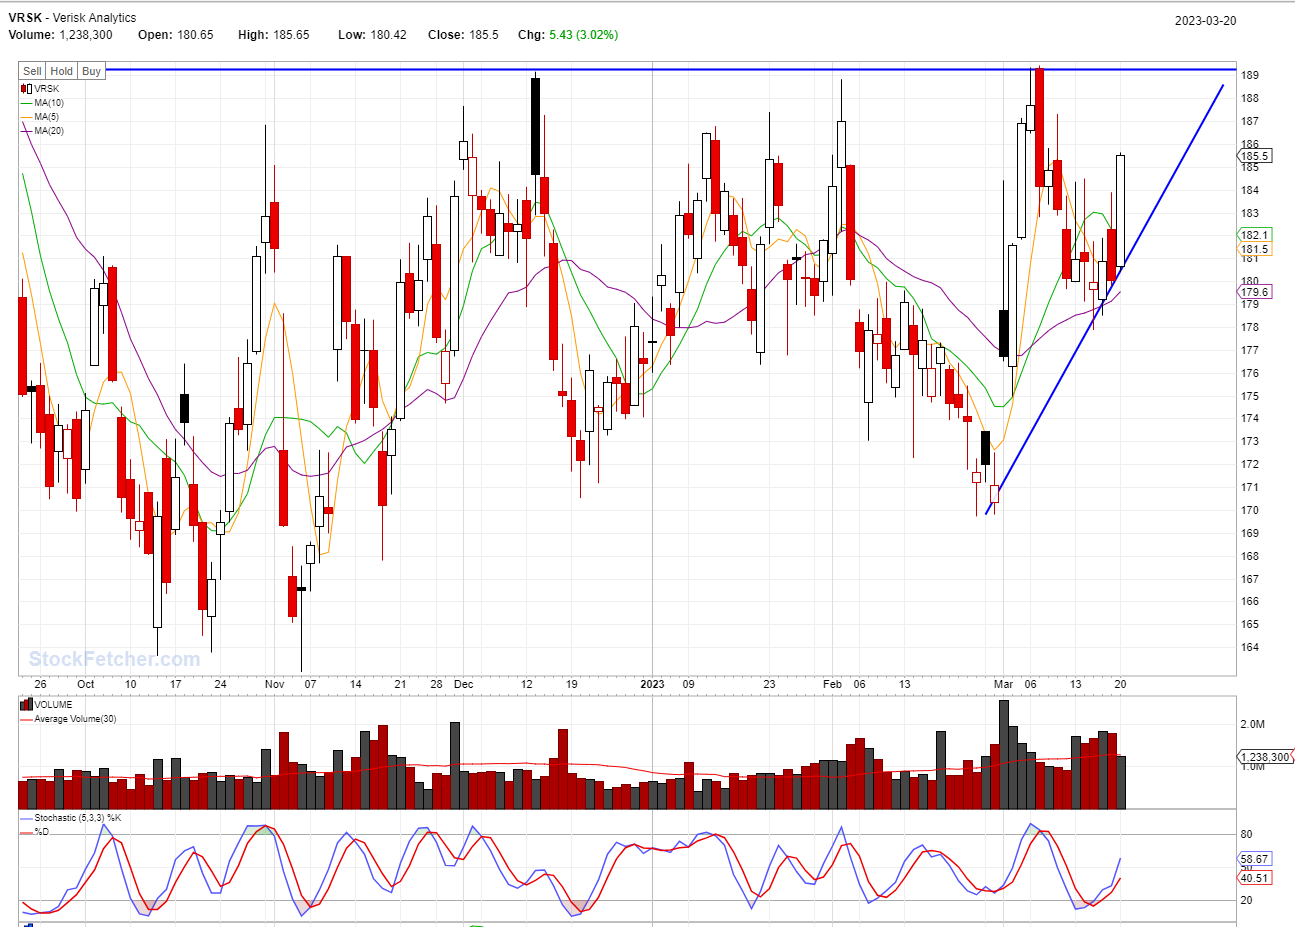
Task: Click the Mar label on time axis
Action: [1003, 684]
